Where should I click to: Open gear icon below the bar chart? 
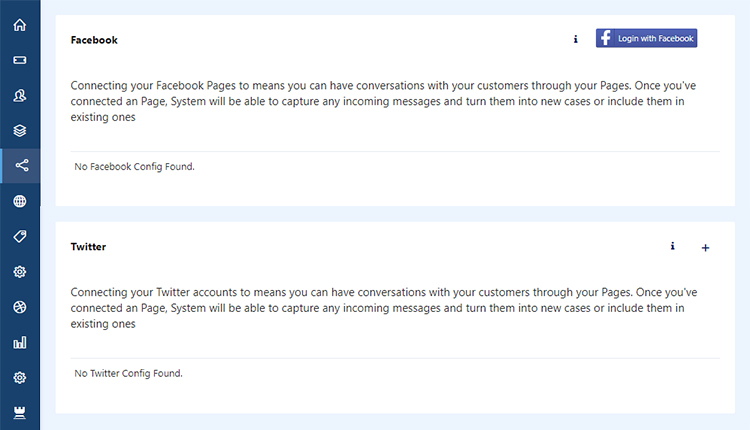[x=20, y=378]
